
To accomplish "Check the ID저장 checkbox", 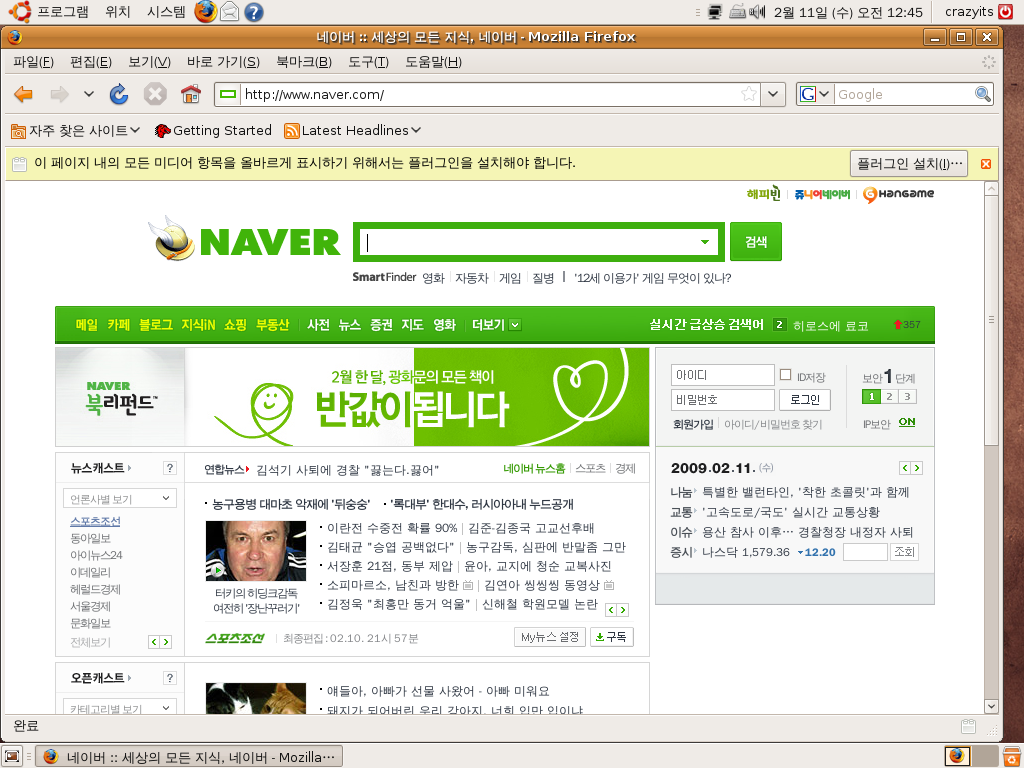I will click(786, 375).
